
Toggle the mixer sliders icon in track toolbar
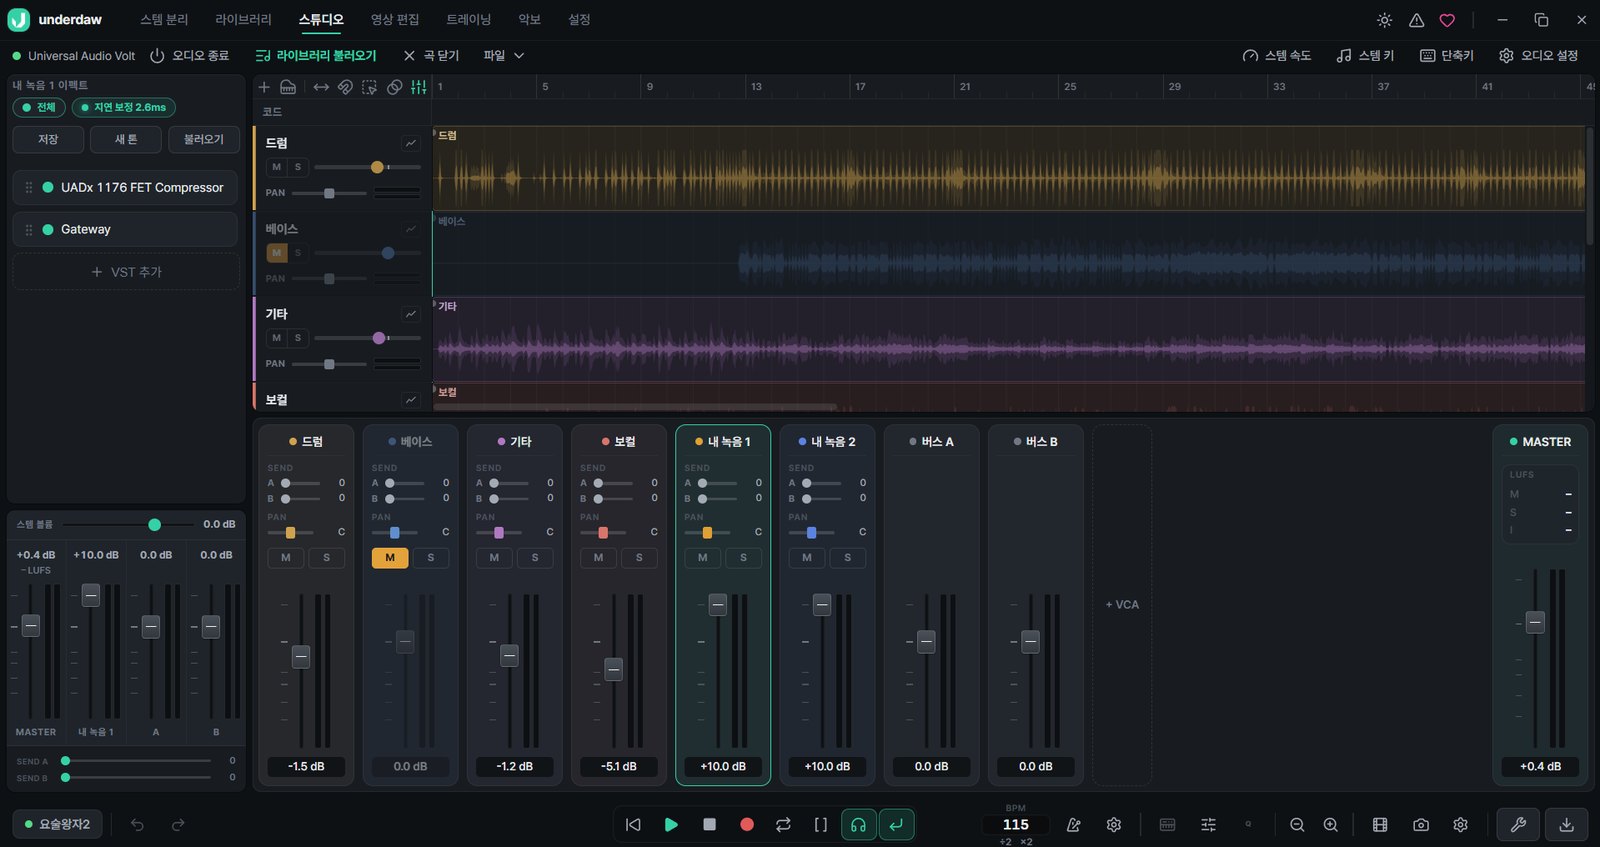pyautogui.click(x=419, y=87)
